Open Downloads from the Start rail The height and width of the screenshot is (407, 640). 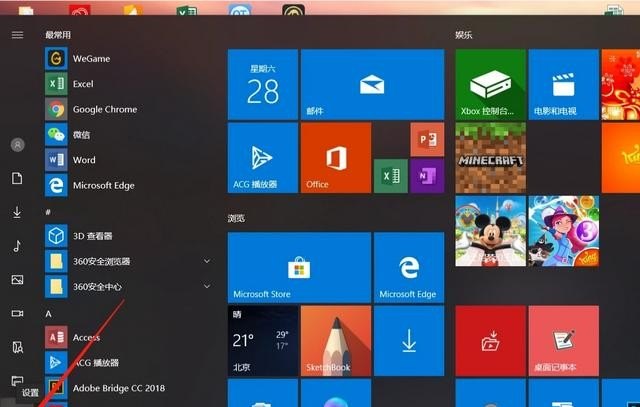click(x=17, y=212)
